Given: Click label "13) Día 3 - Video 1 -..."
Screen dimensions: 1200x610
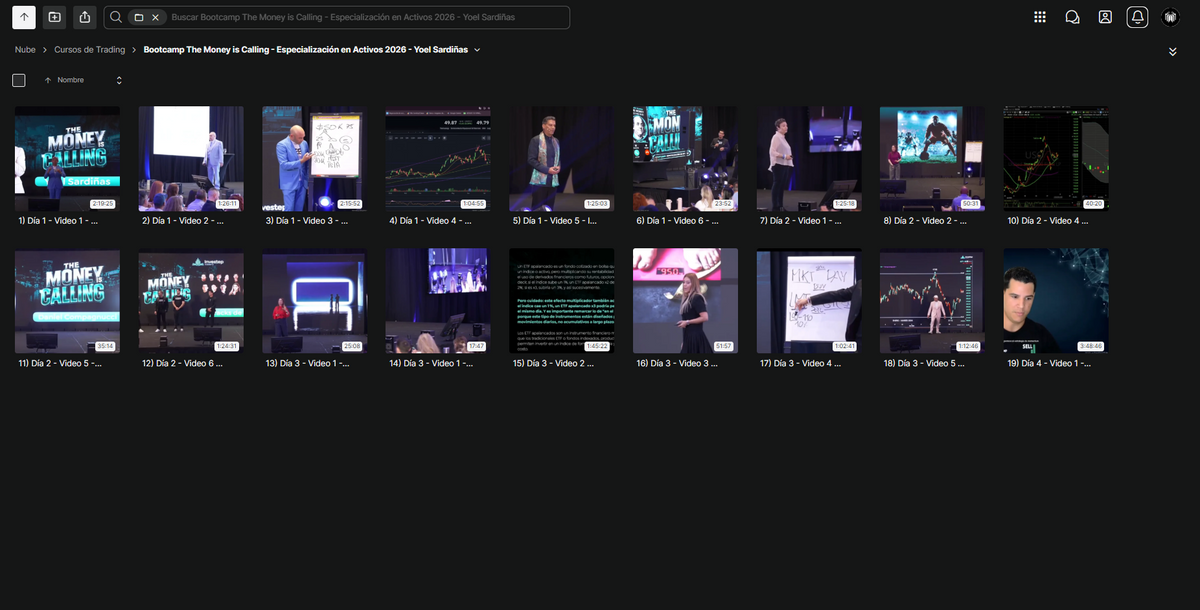Looking at the screenshot, I should [x=307, y=364].
